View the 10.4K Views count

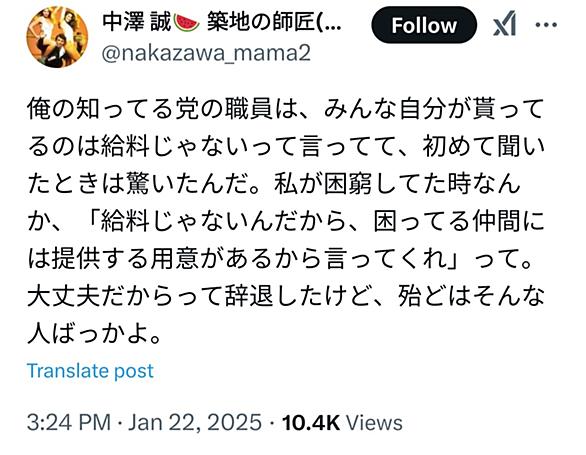click(342, 422)
